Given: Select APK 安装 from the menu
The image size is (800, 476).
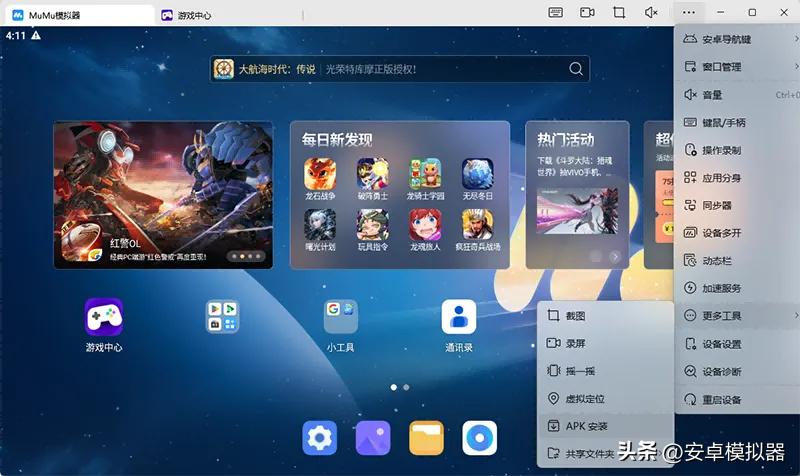Looking at the screenshot, I should pos(586,426).
